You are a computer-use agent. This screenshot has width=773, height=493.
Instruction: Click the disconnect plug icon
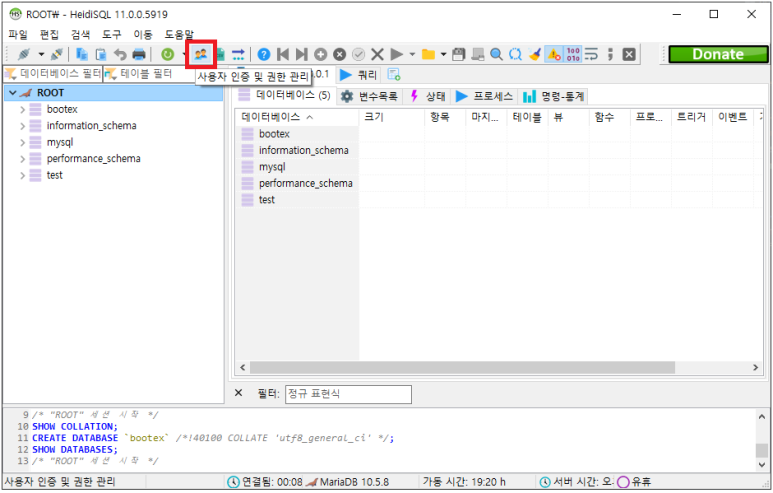tap(57, 54)
